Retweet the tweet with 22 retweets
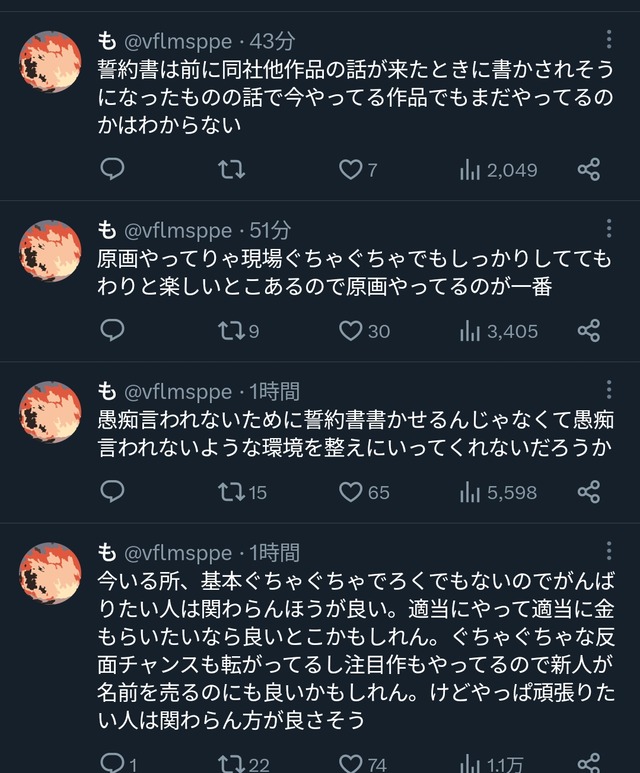This screenshot has height=773, width=640. 244,763
